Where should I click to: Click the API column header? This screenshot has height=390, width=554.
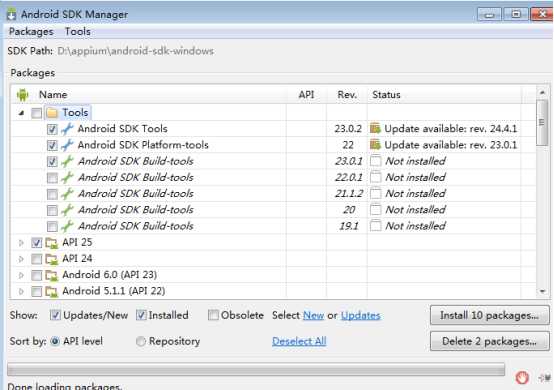click(306, 95)
